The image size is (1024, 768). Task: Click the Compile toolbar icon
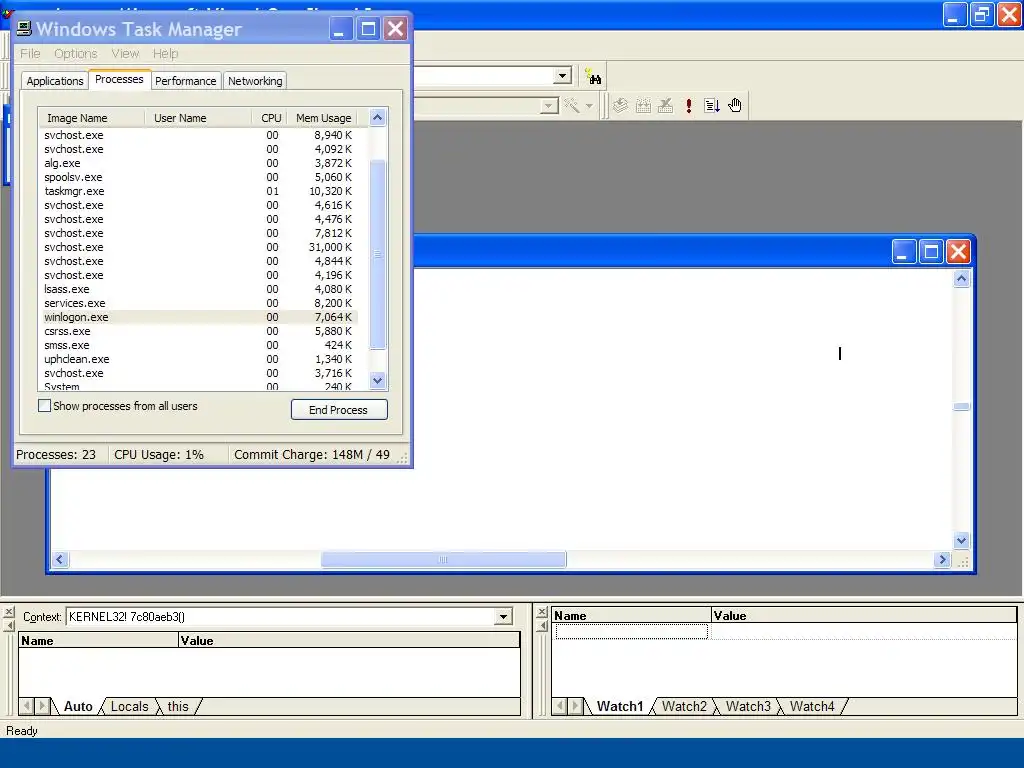620,105
